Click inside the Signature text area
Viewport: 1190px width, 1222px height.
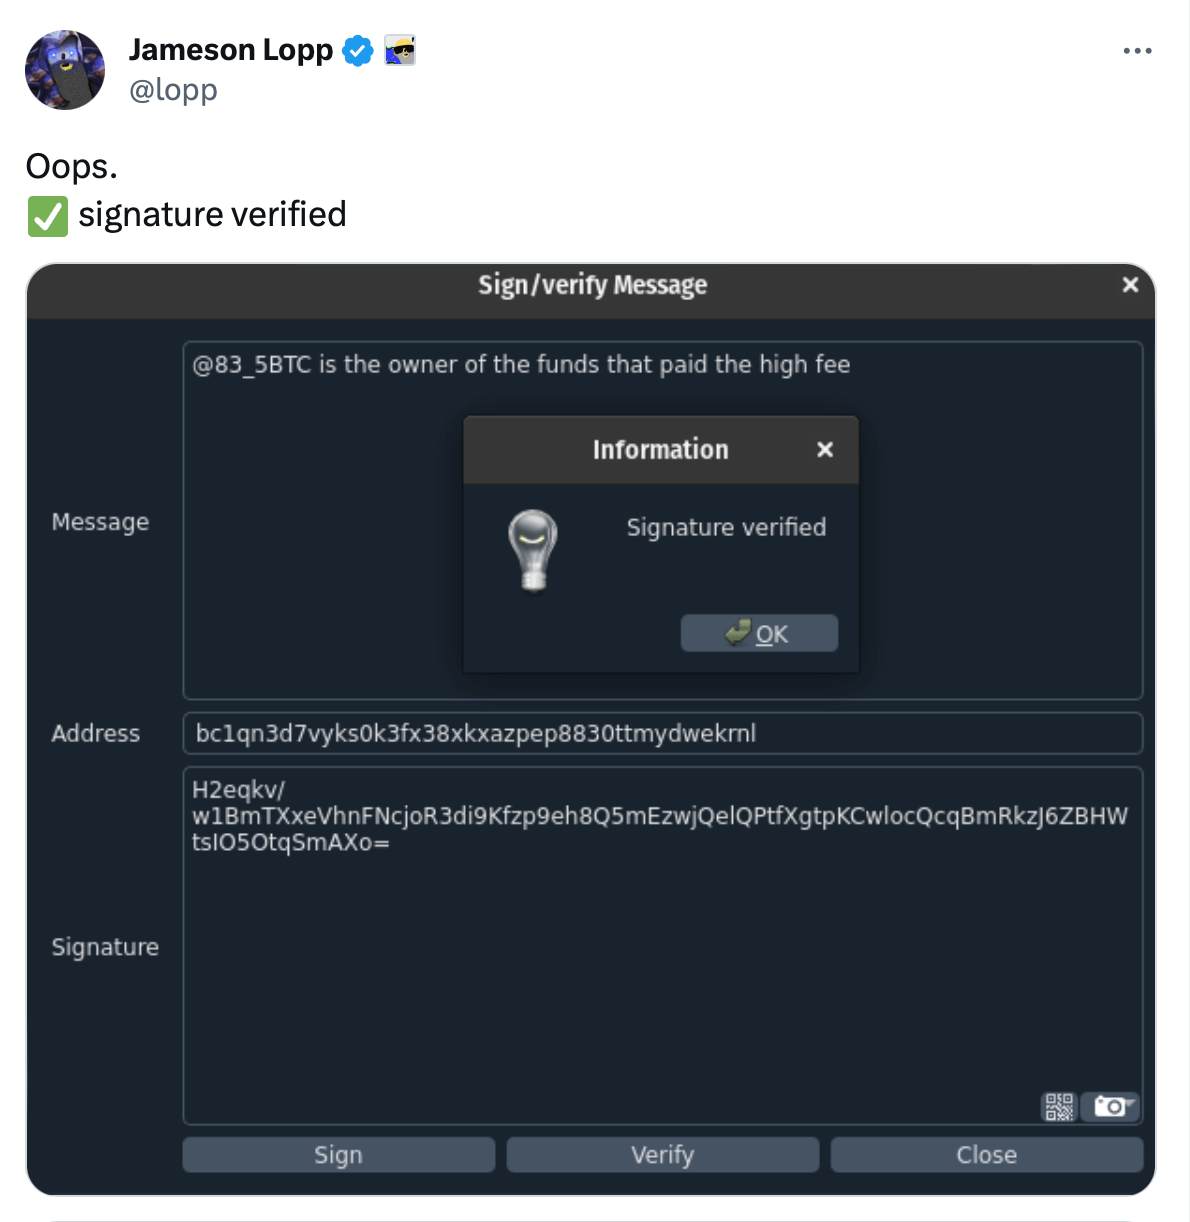click(x=663, y=946)
